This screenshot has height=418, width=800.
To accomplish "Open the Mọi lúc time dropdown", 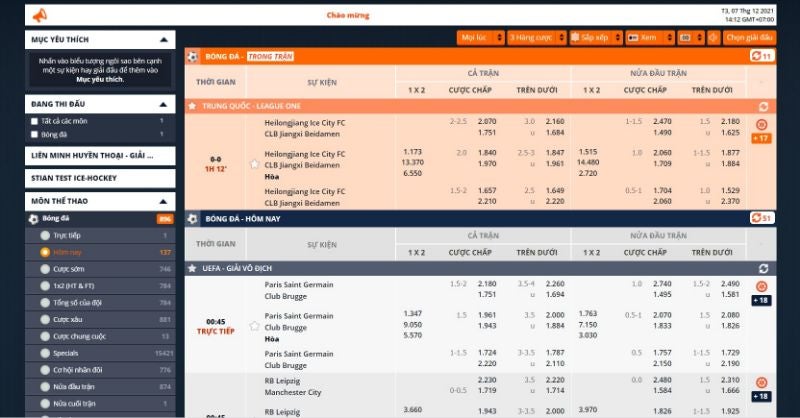I will (478, 37).
